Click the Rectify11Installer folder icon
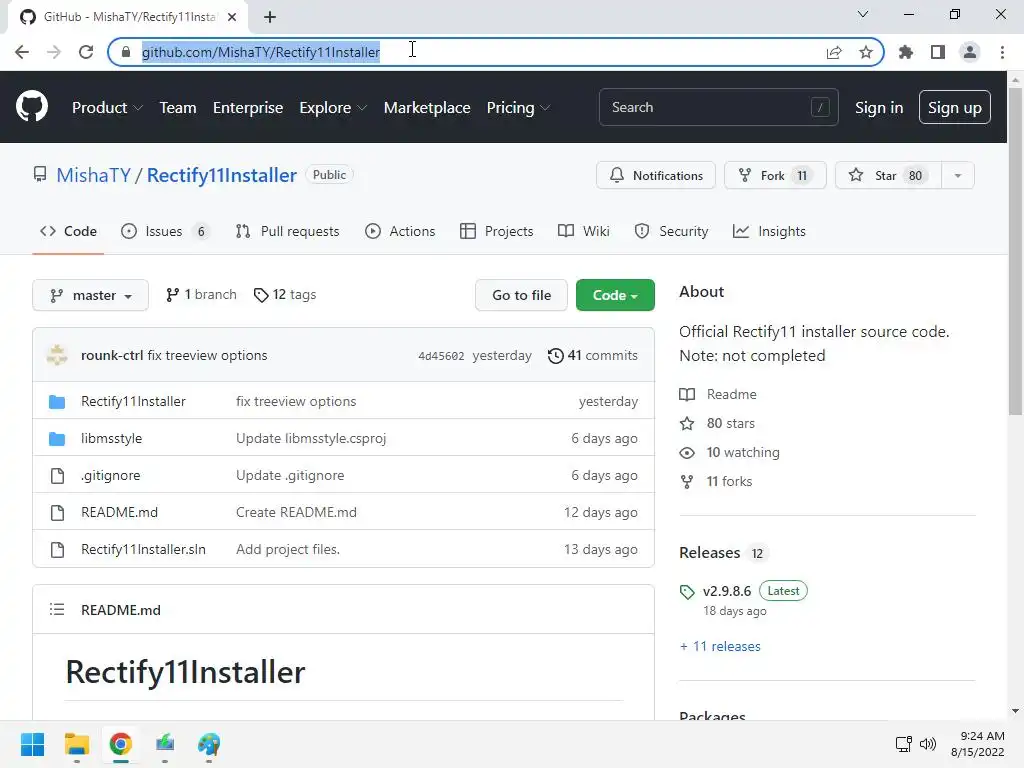Image resolution: width=1024 pixels, height=768 pixels. pyautogui.click(x=57, y=402)
